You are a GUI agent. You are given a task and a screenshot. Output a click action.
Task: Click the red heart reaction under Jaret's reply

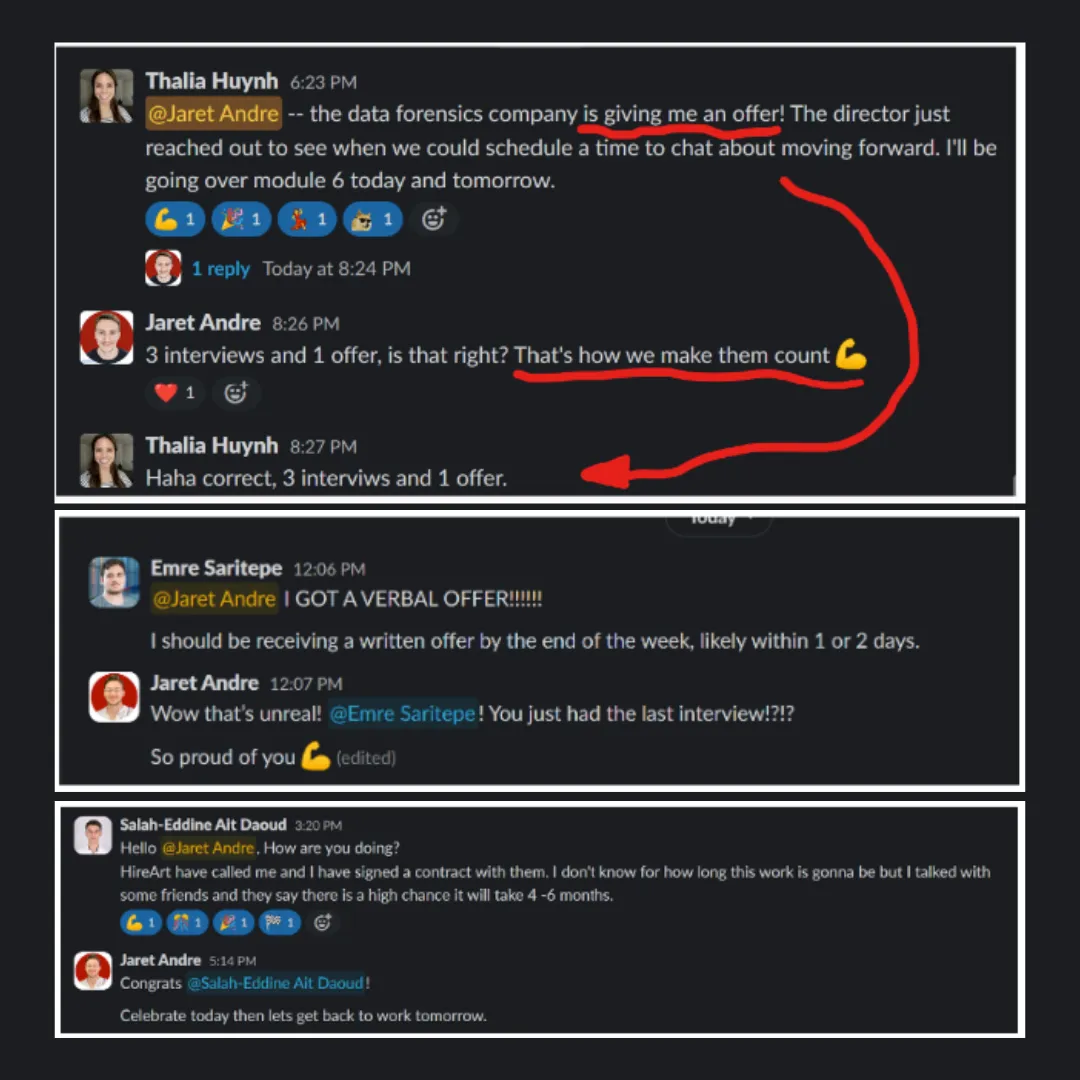point(175,393)
